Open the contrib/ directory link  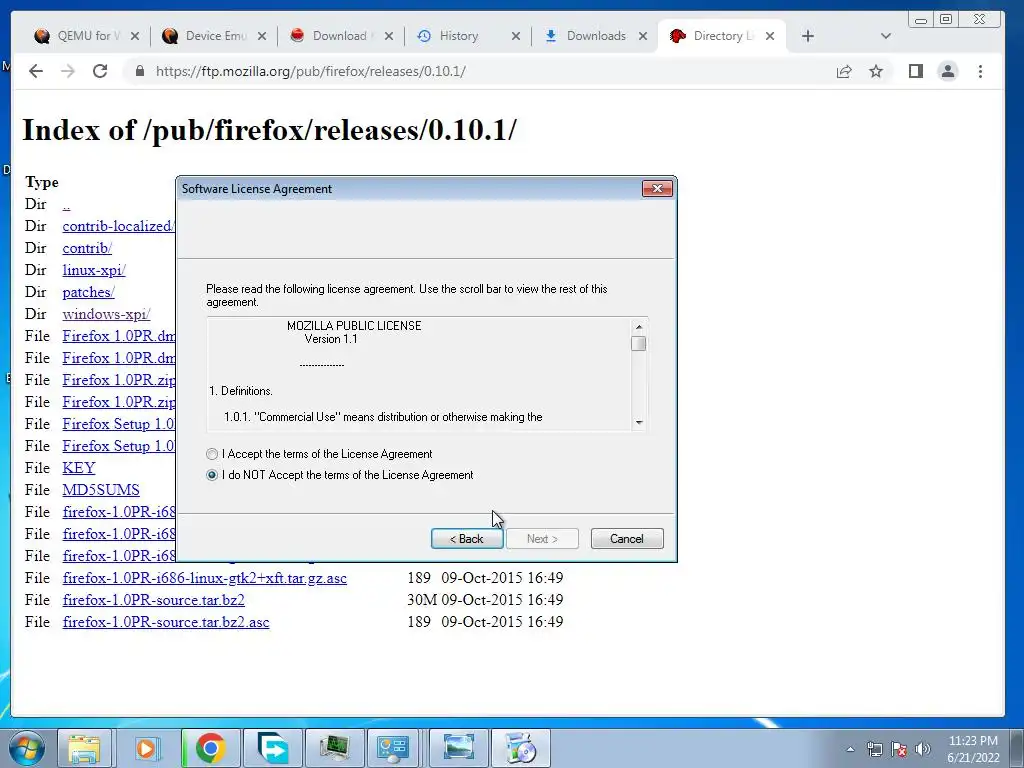(87, 248)
